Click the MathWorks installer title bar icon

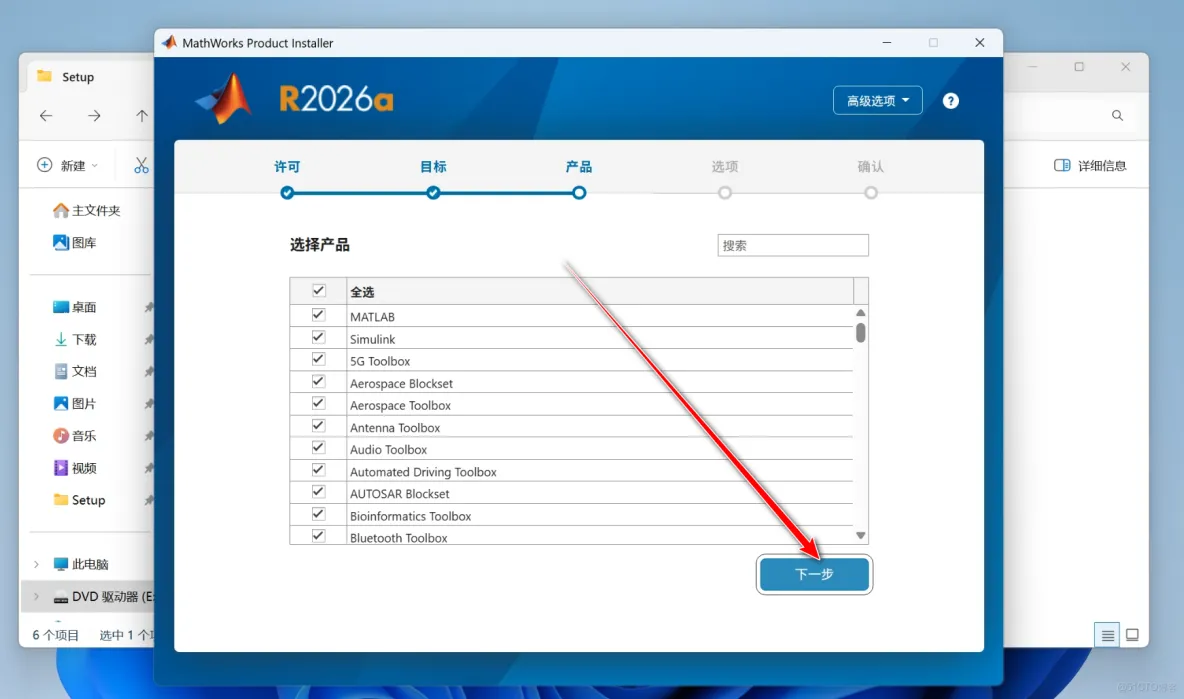(170, 43)
